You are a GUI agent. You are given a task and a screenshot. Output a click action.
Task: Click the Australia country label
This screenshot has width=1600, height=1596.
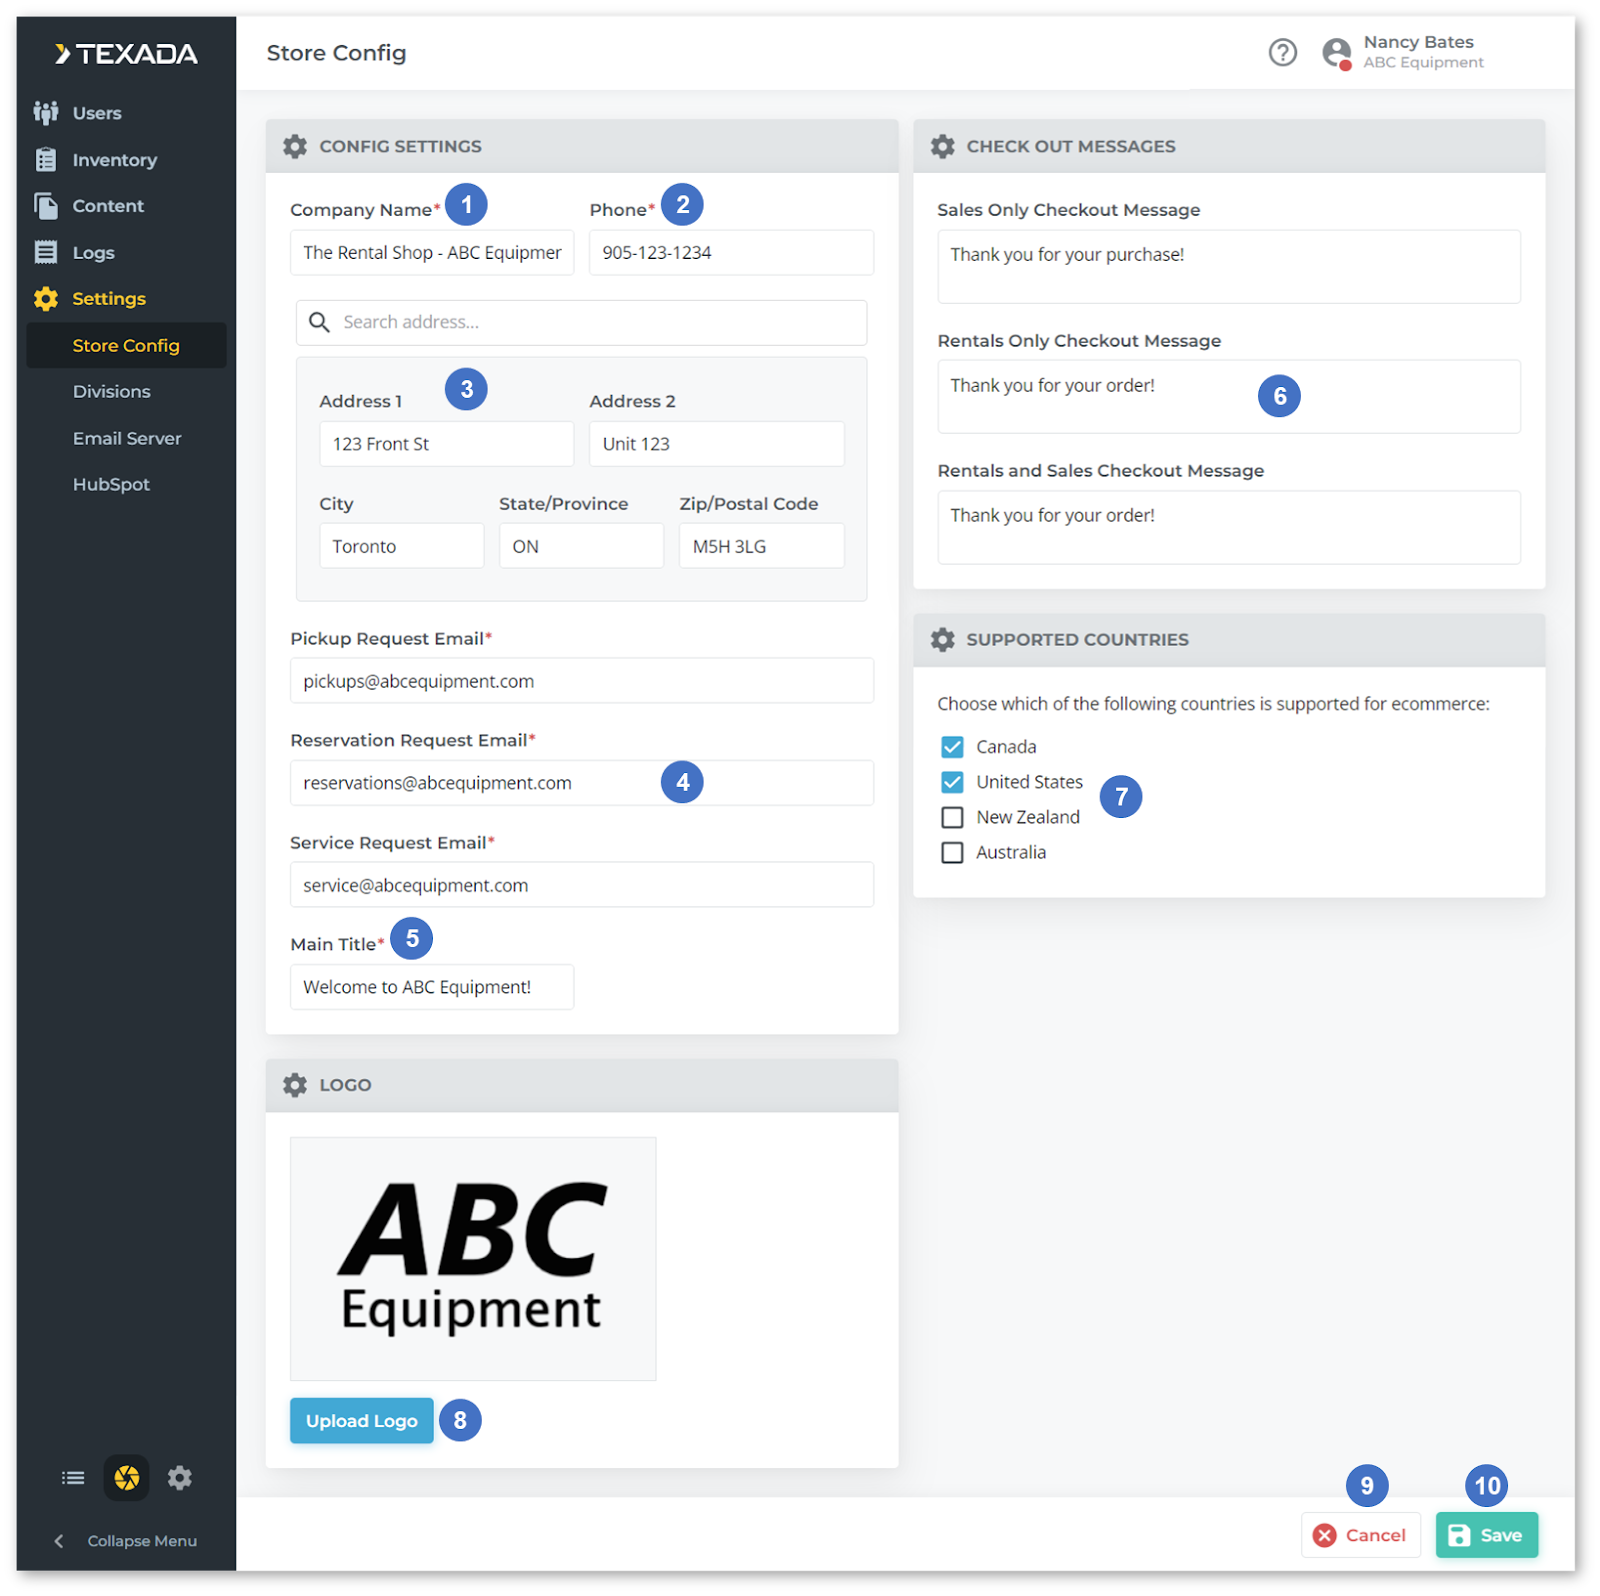tap(1011, 852)
